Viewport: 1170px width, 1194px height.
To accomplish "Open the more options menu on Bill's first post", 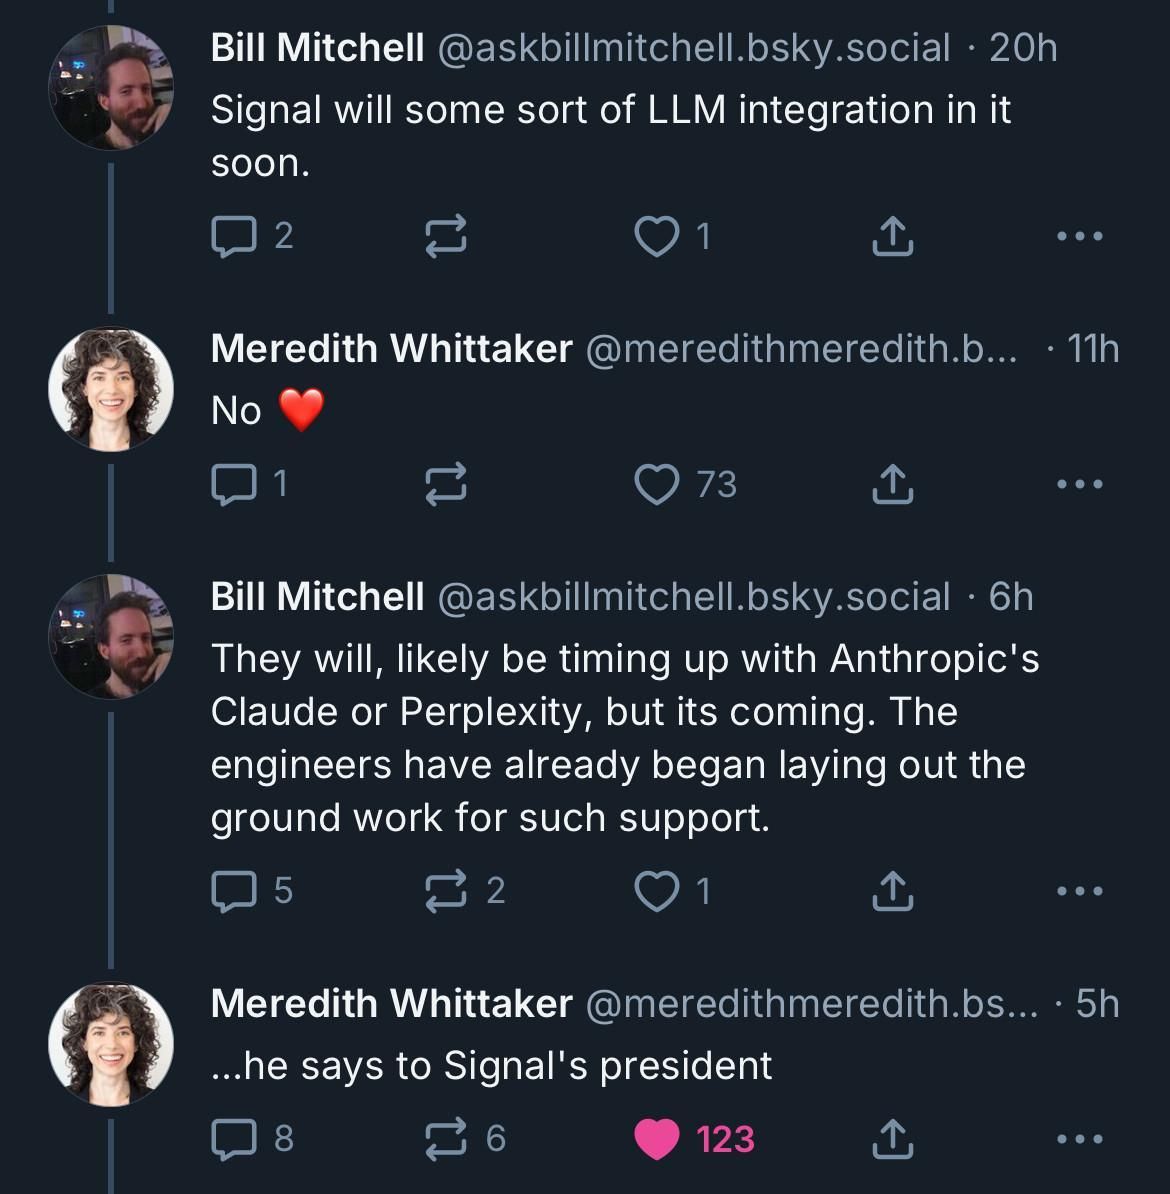I will tap(1079, 236).
